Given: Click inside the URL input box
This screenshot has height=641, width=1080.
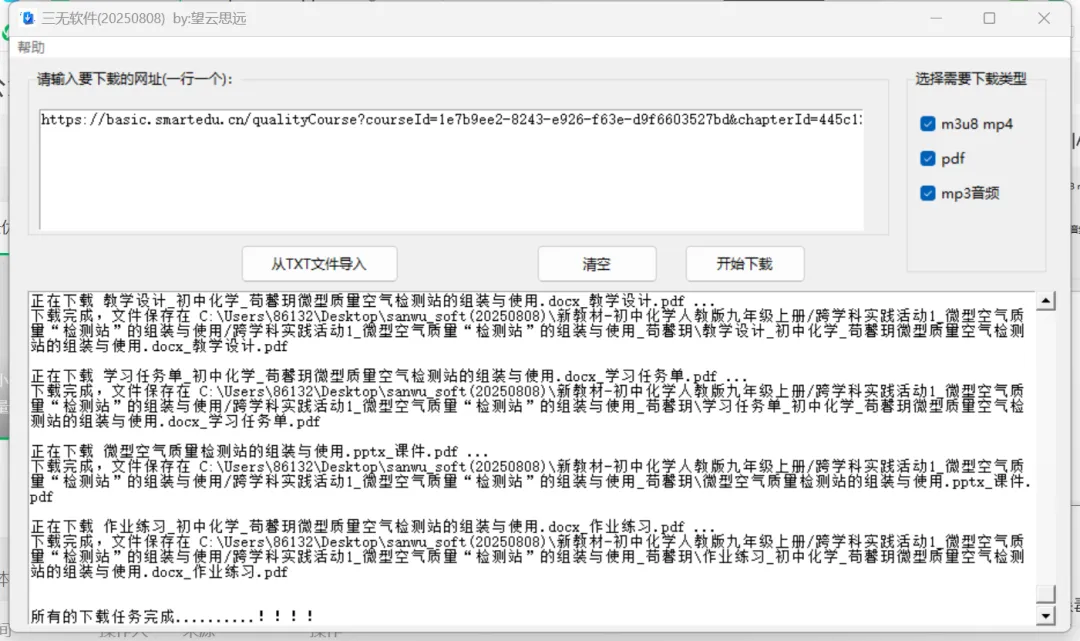Looking at the screenshot, I should [450, 170].
